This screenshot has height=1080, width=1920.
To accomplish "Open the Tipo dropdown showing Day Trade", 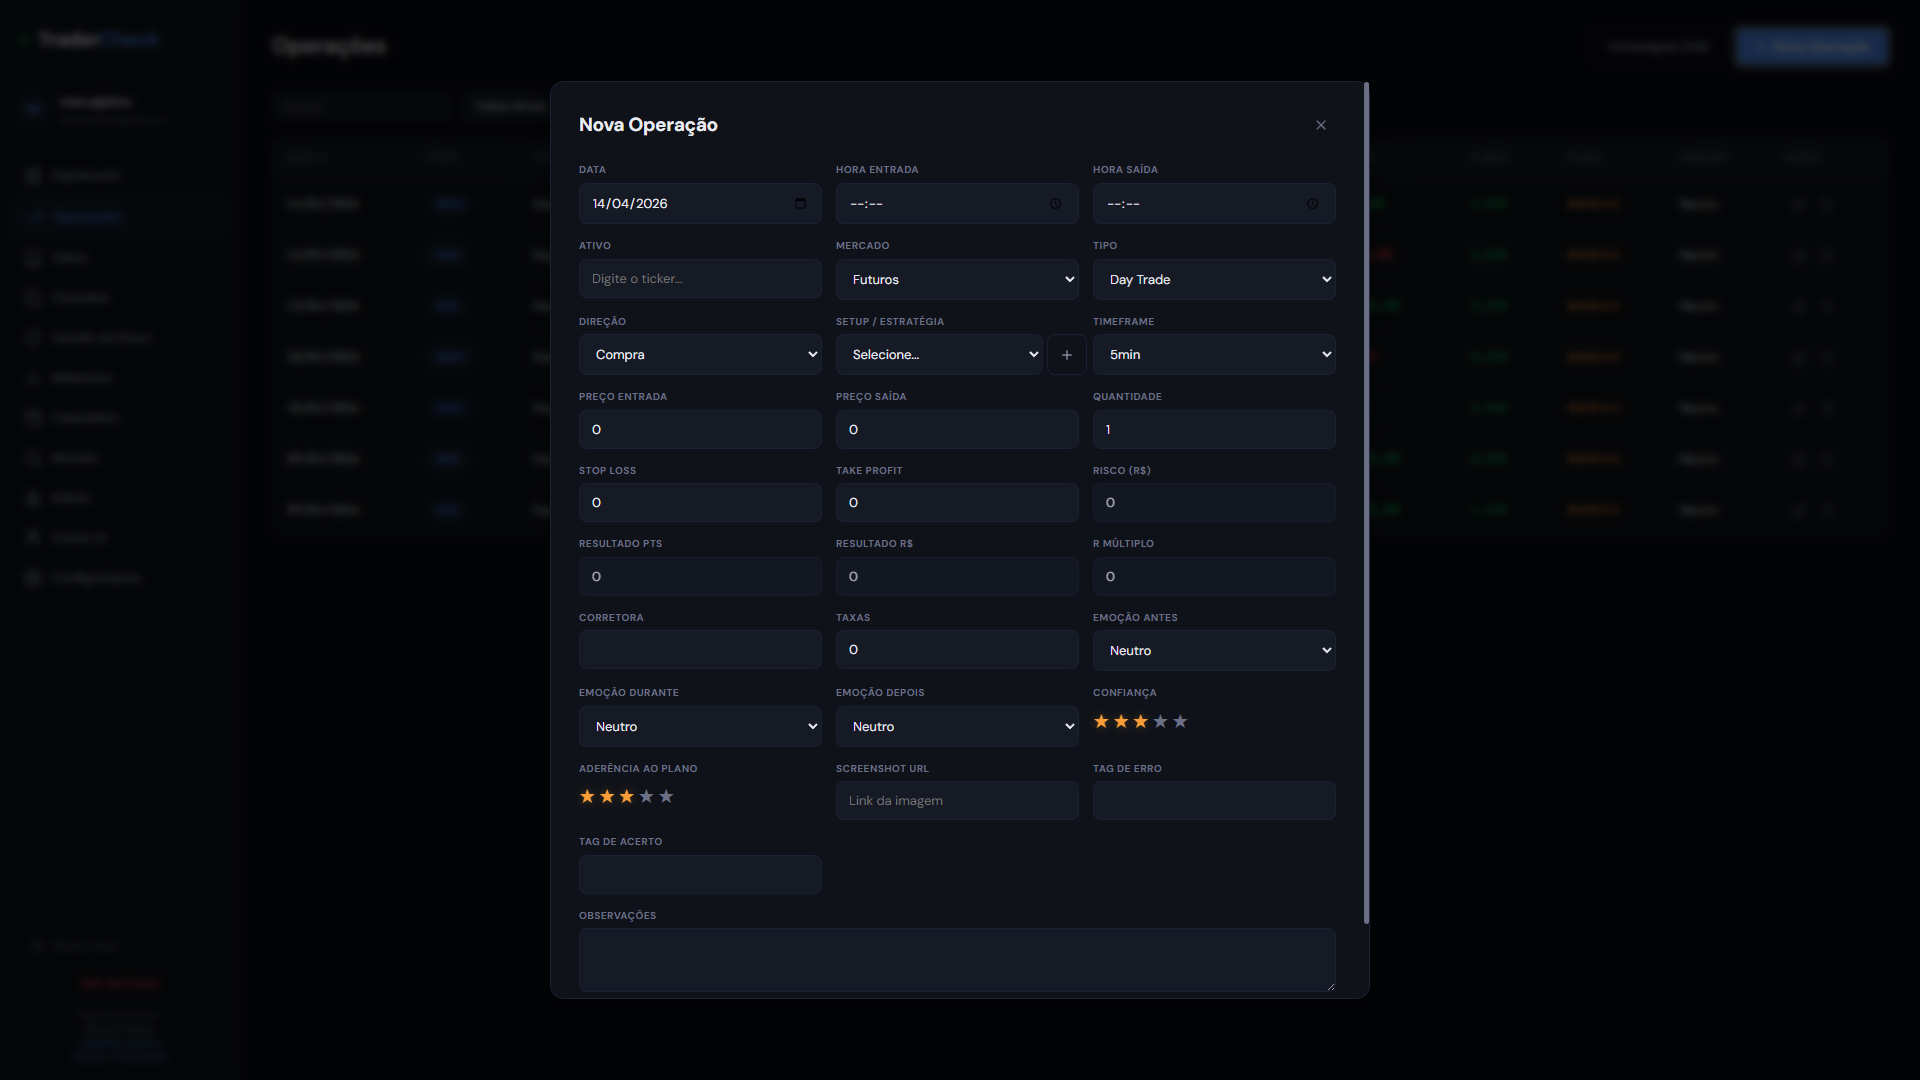I will [x=1213, y=279].
